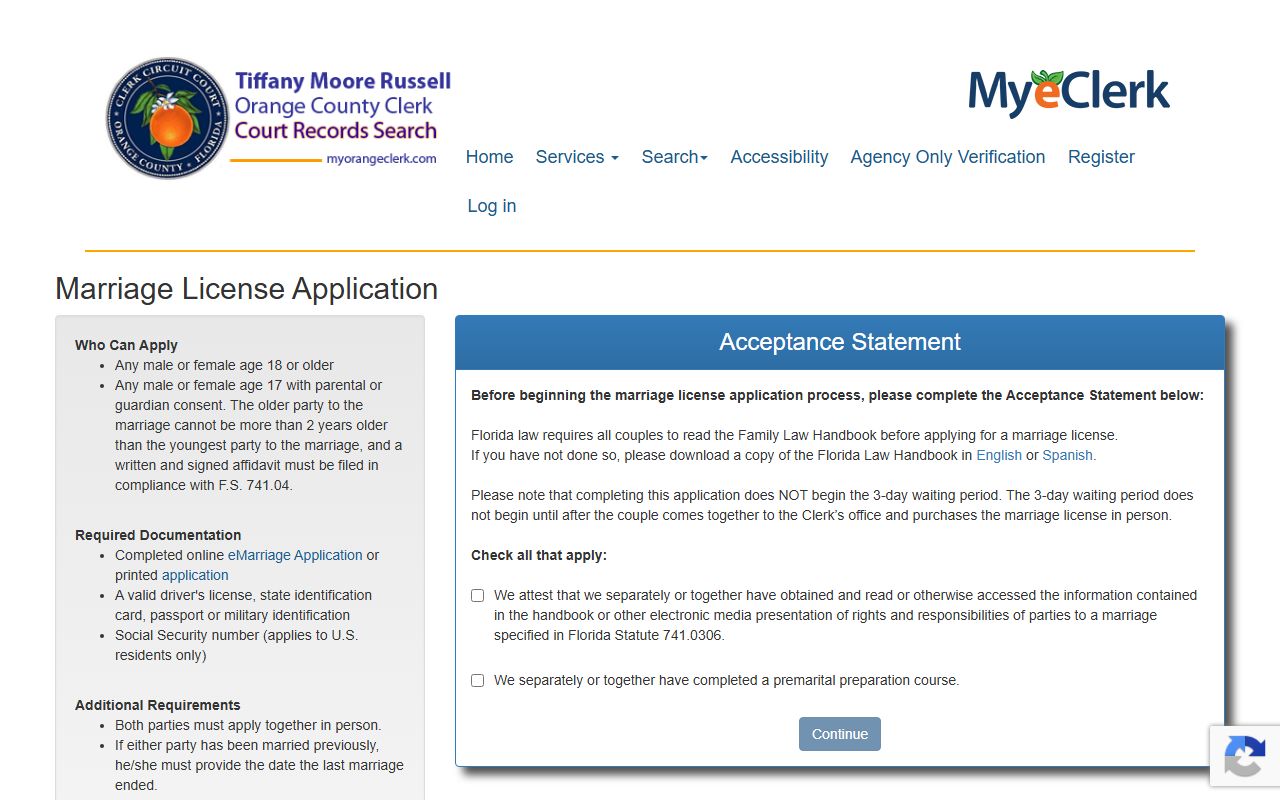This screenshot has height=800, width=1280.
Task: Click the Social Security number requirement text
Action: click(x=236, y=645)
